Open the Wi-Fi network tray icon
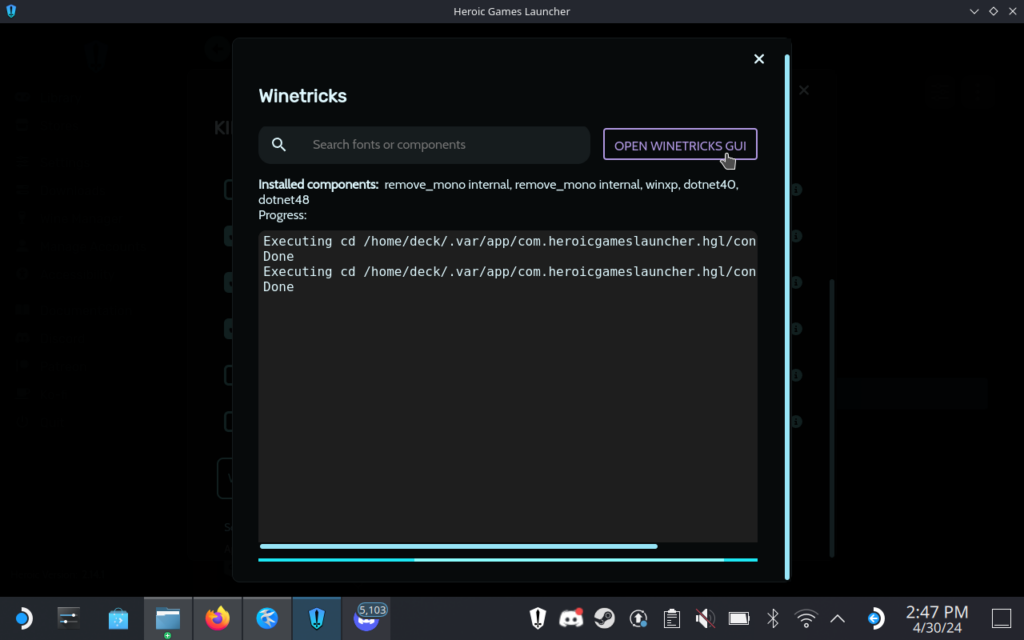Screen dimensions: 1024x640 pyautogui.click(x=806, y=618)
